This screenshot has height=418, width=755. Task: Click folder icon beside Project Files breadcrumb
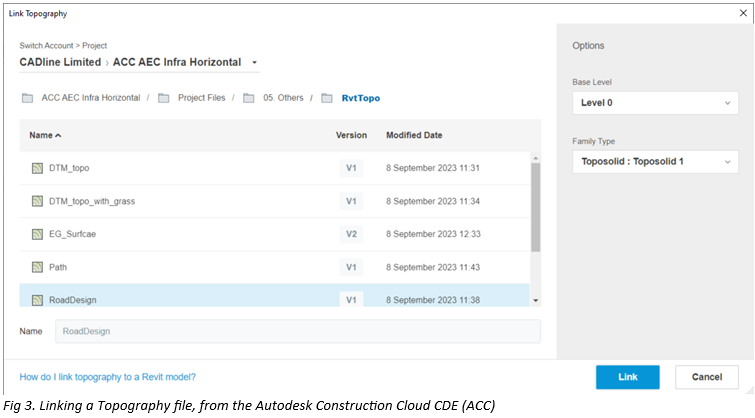[164, 98]
